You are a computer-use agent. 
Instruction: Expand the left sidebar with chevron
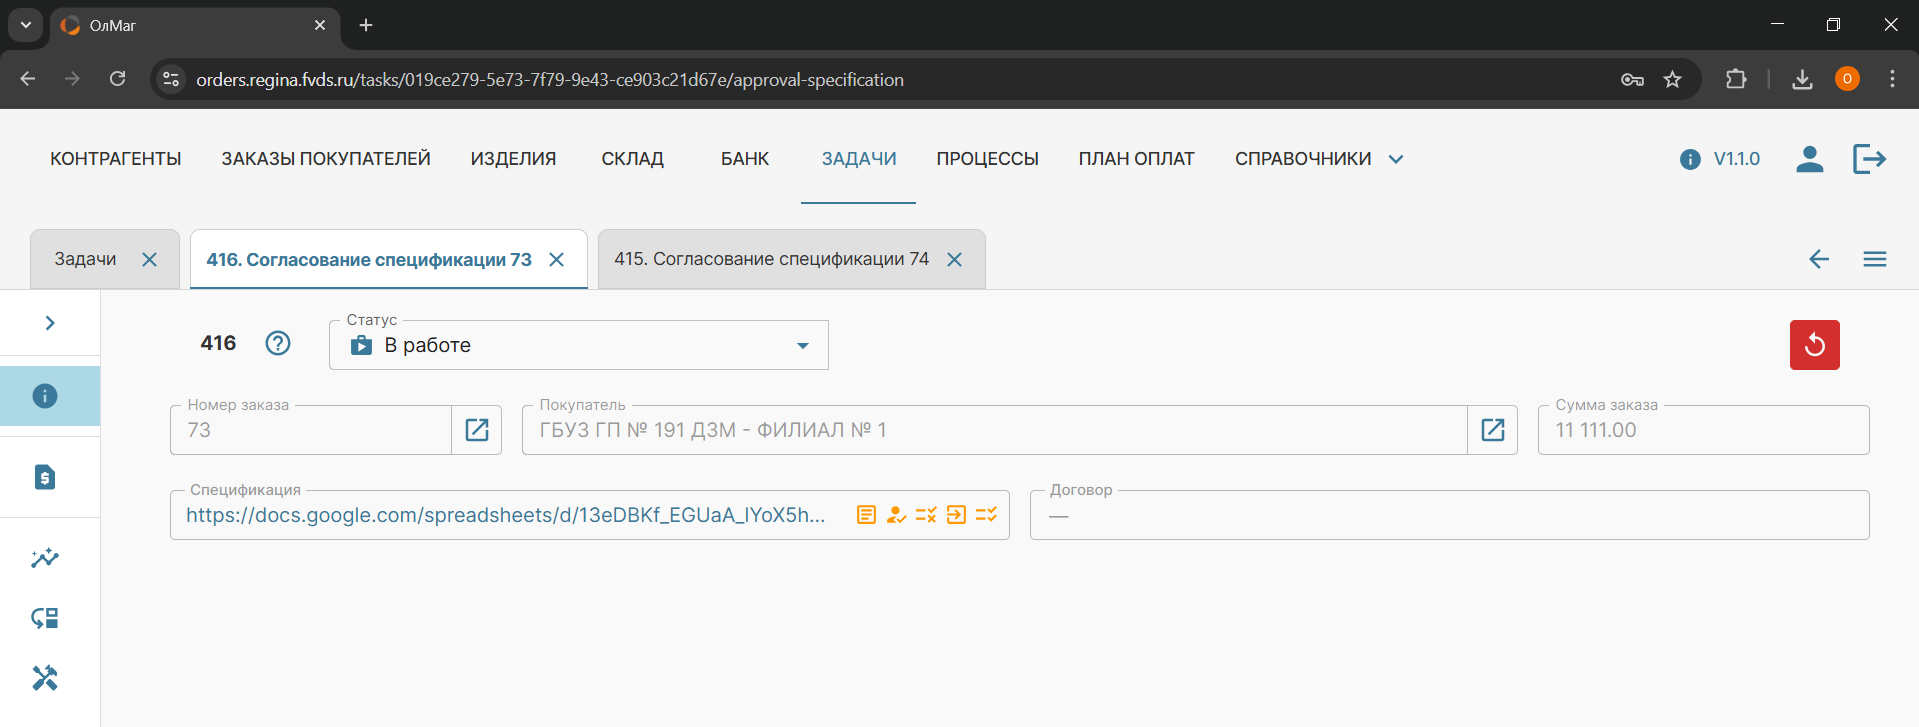pyautogui.click(x=50, y=323)
